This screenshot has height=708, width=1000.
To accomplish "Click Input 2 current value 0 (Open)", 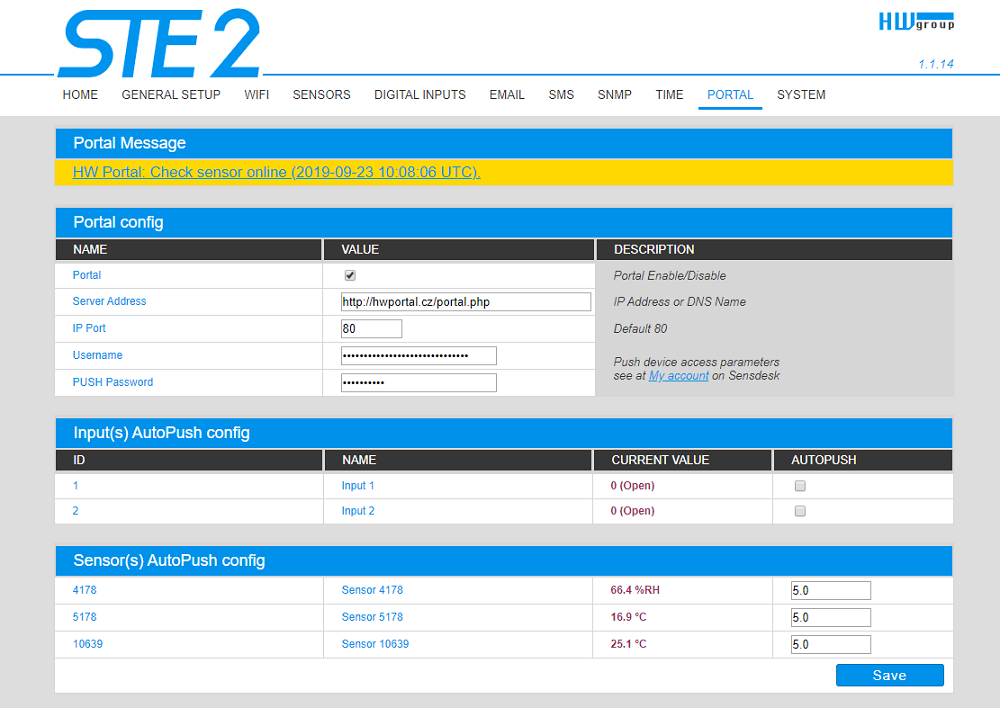I will tap(633, 511).
